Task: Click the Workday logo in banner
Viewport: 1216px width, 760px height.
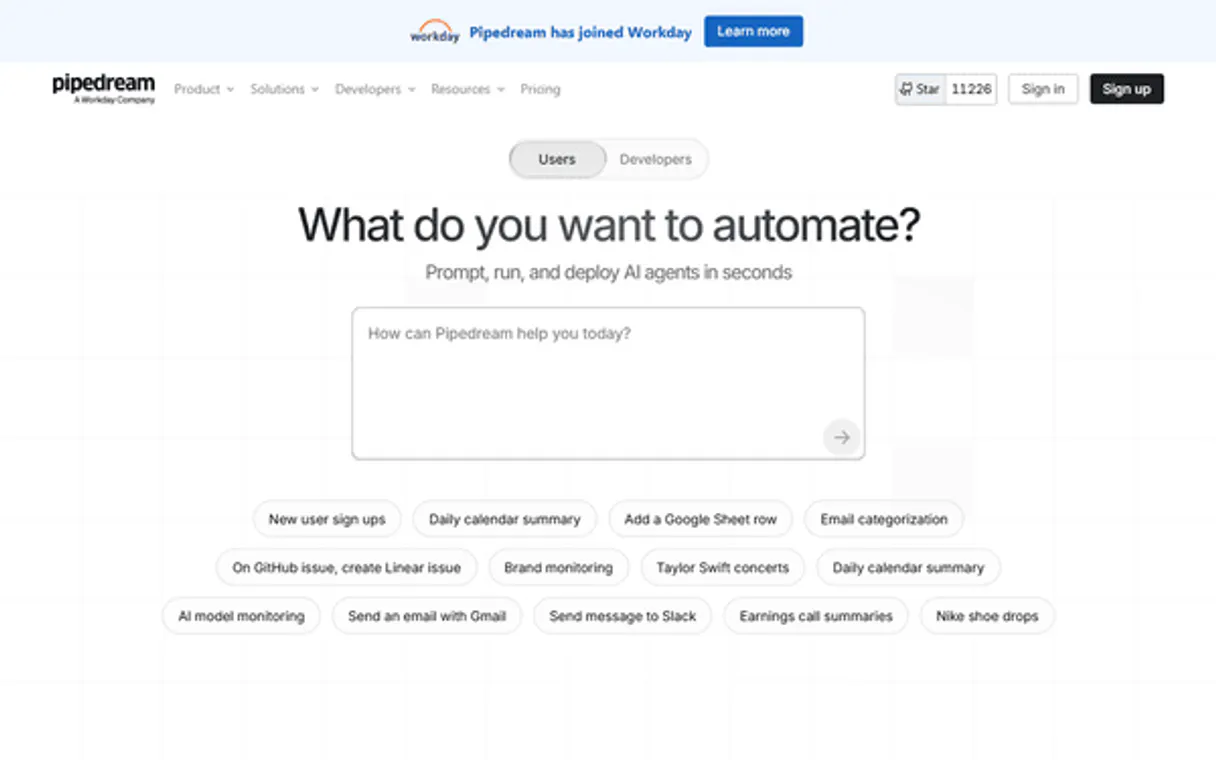Action: [434, 32]
